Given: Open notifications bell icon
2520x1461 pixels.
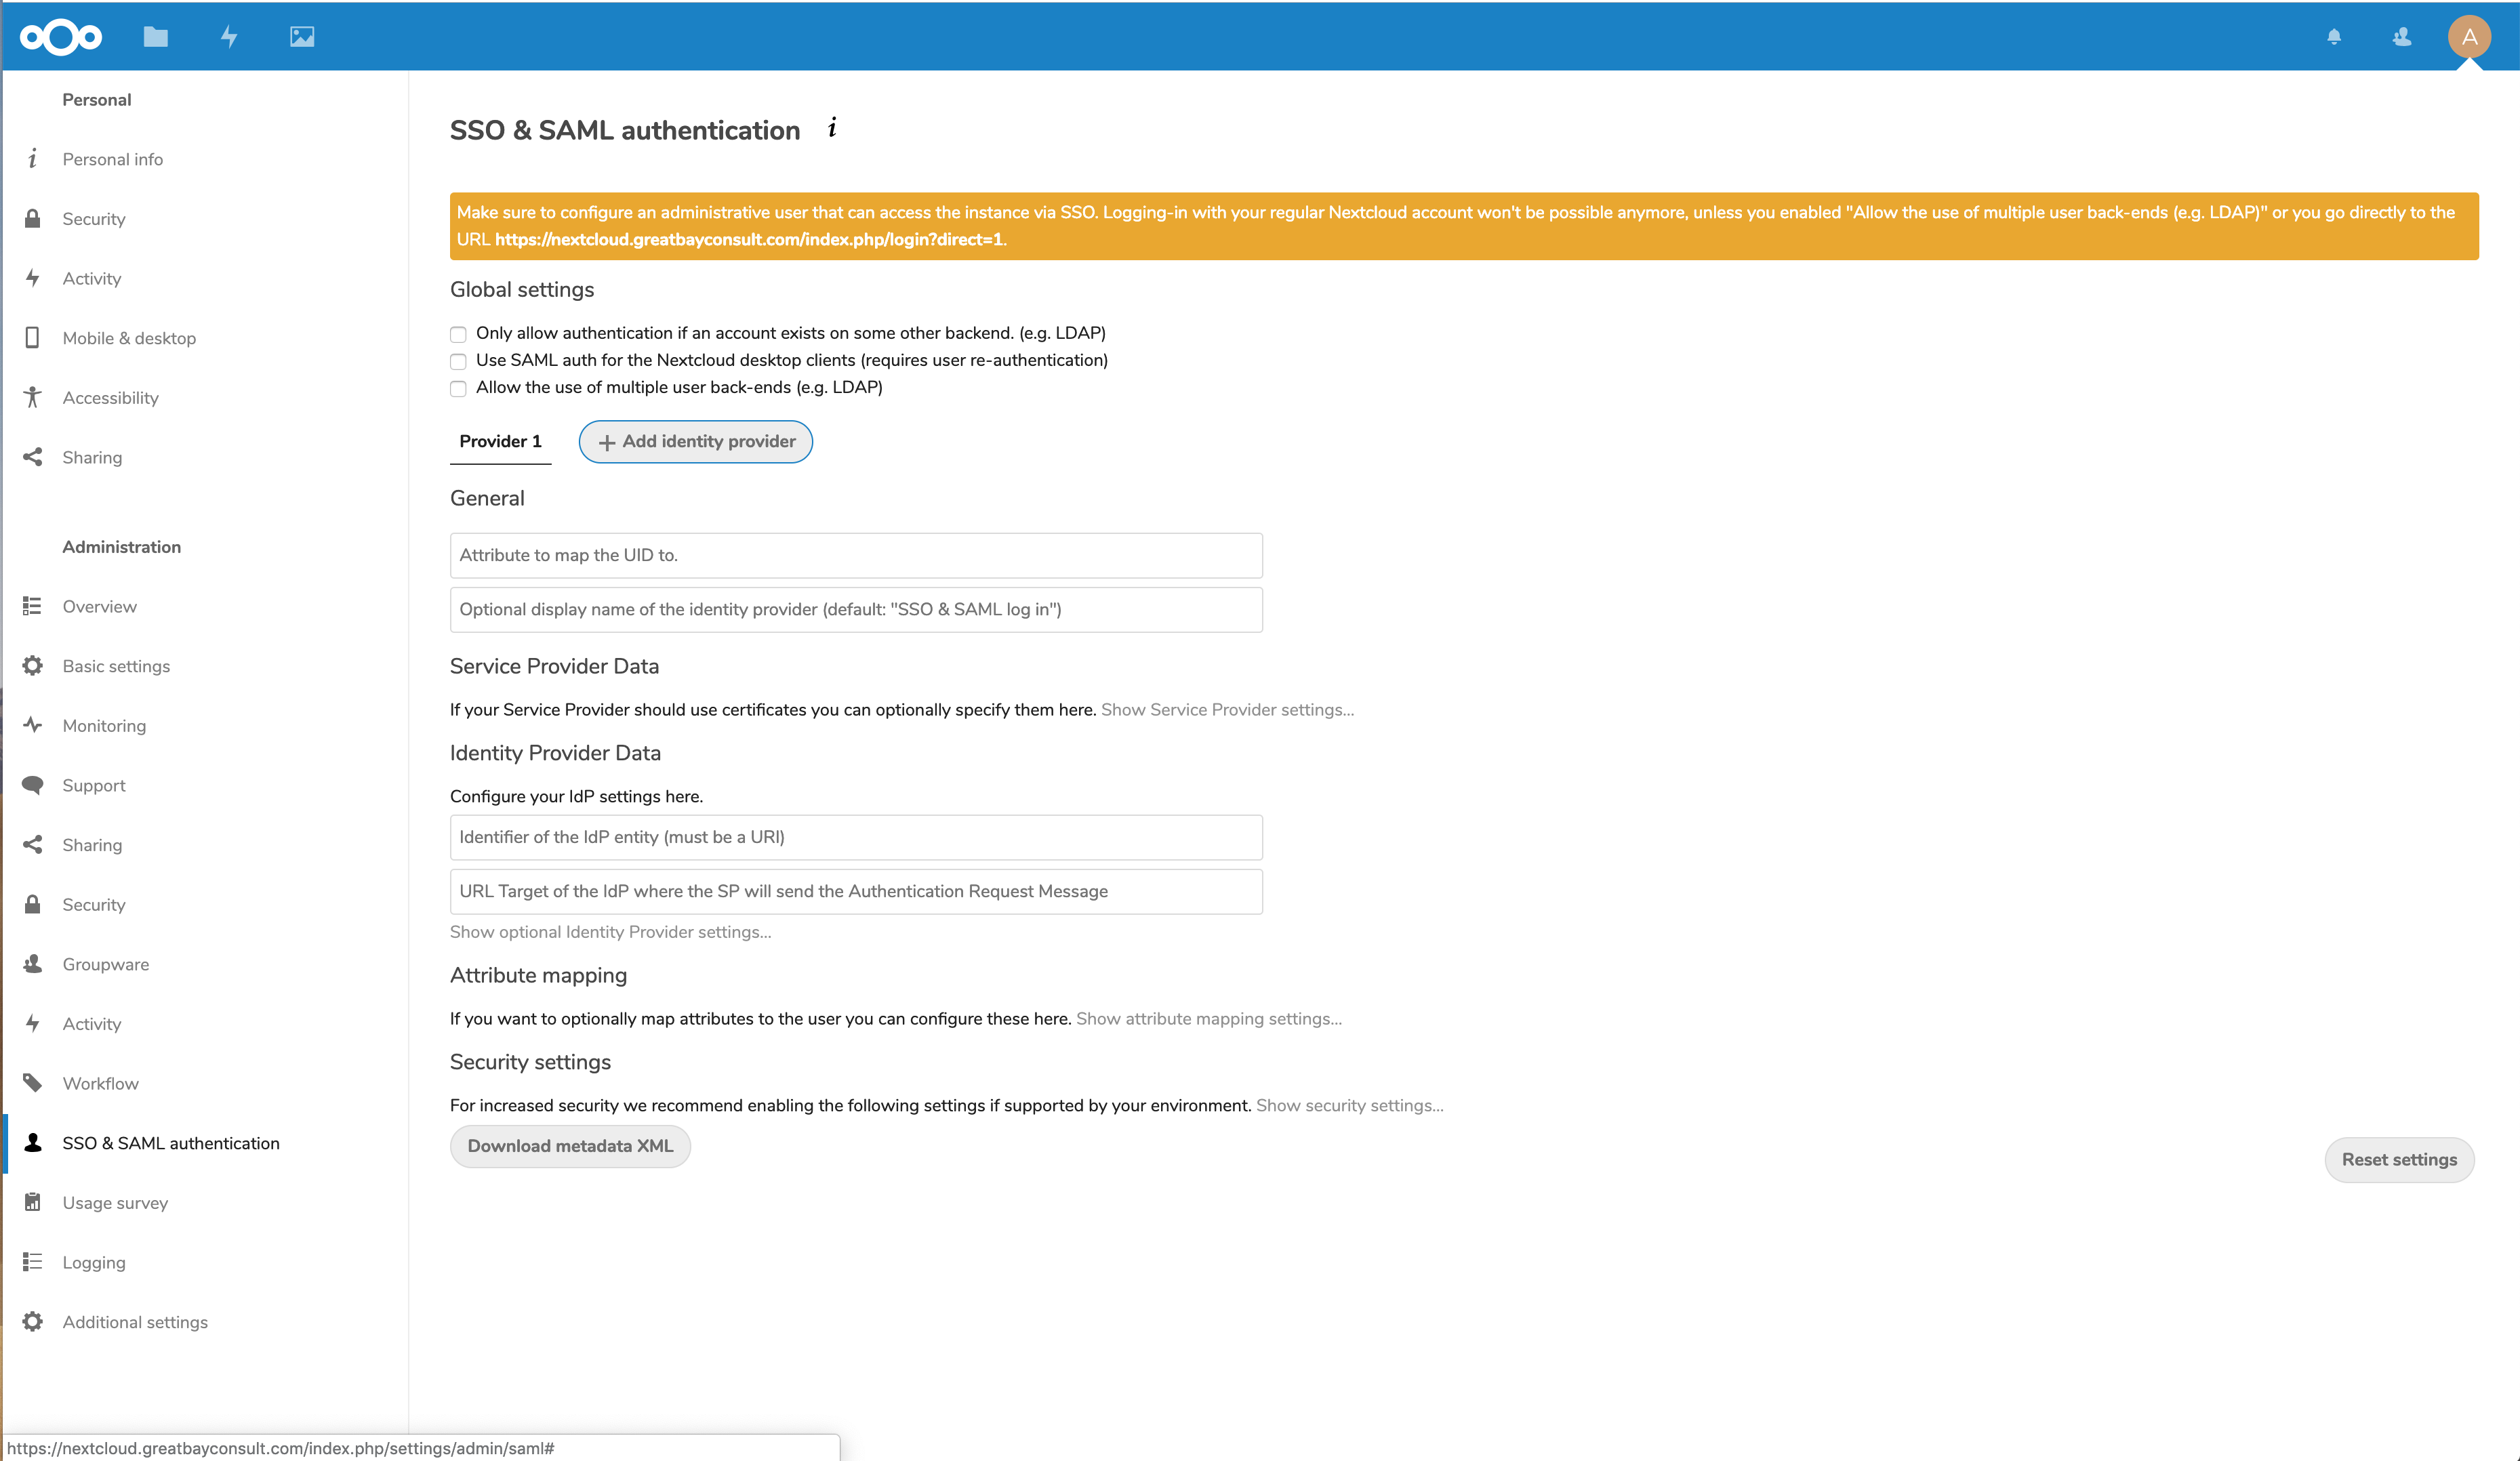Looking at the screenshot, I should point(2332,35).
